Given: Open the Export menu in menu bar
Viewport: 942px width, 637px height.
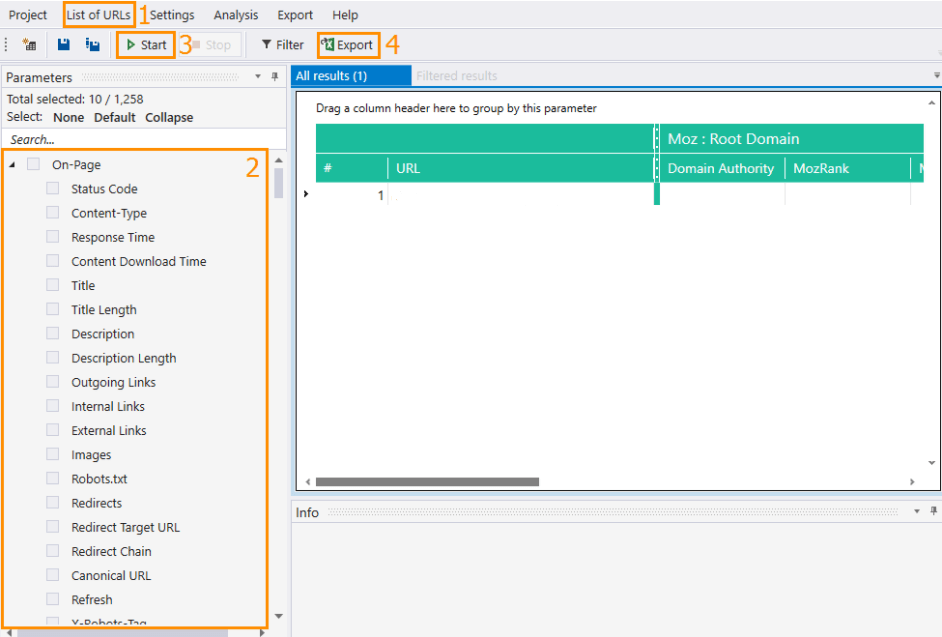Looking at the screenshot, I should [x=294, y=15].
